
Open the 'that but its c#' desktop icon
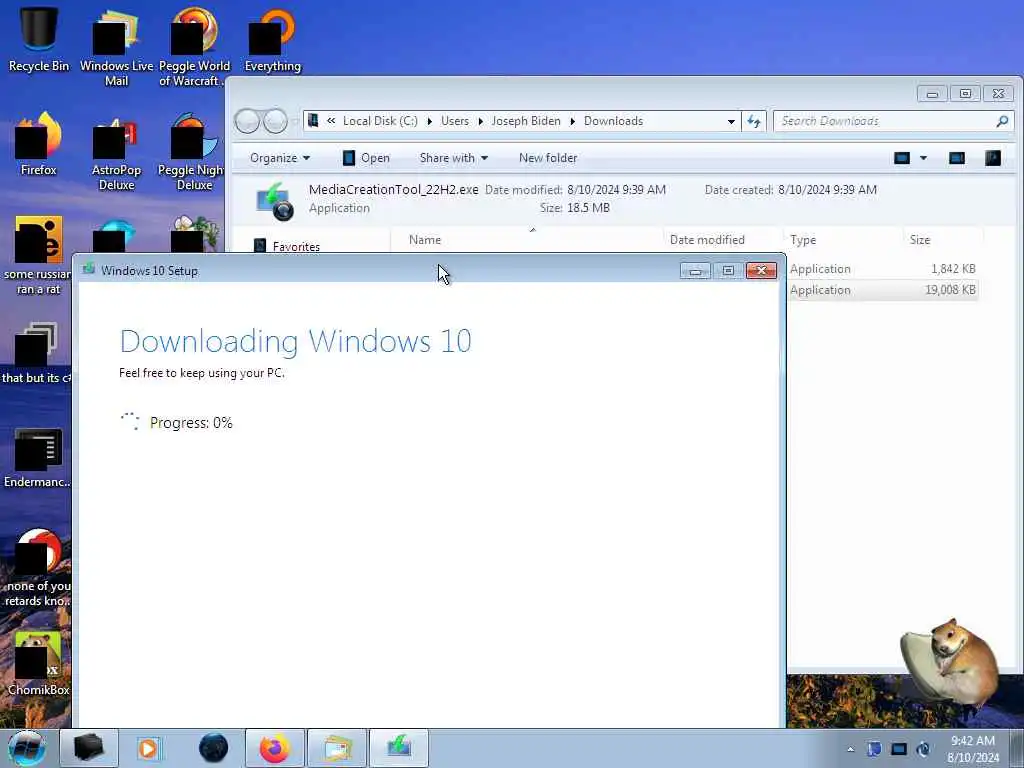click(x=36, y=351)
